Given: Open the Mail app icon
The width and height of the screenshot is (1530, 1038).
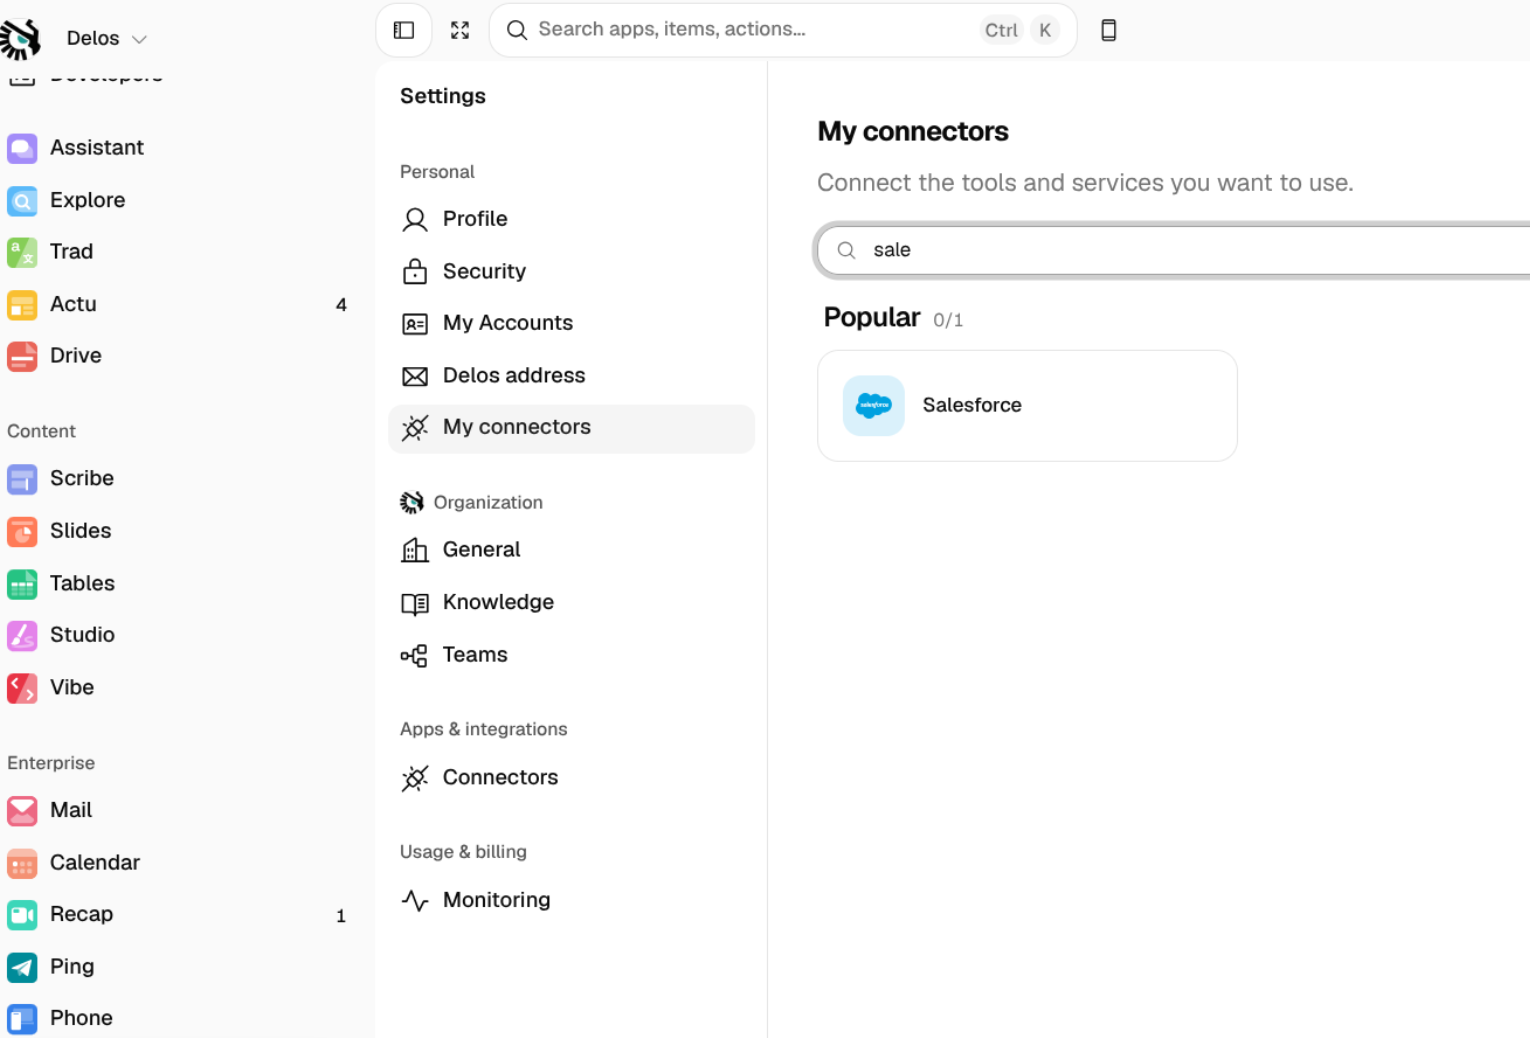Looking at the screenshot, I should click(x=22, y=810).
